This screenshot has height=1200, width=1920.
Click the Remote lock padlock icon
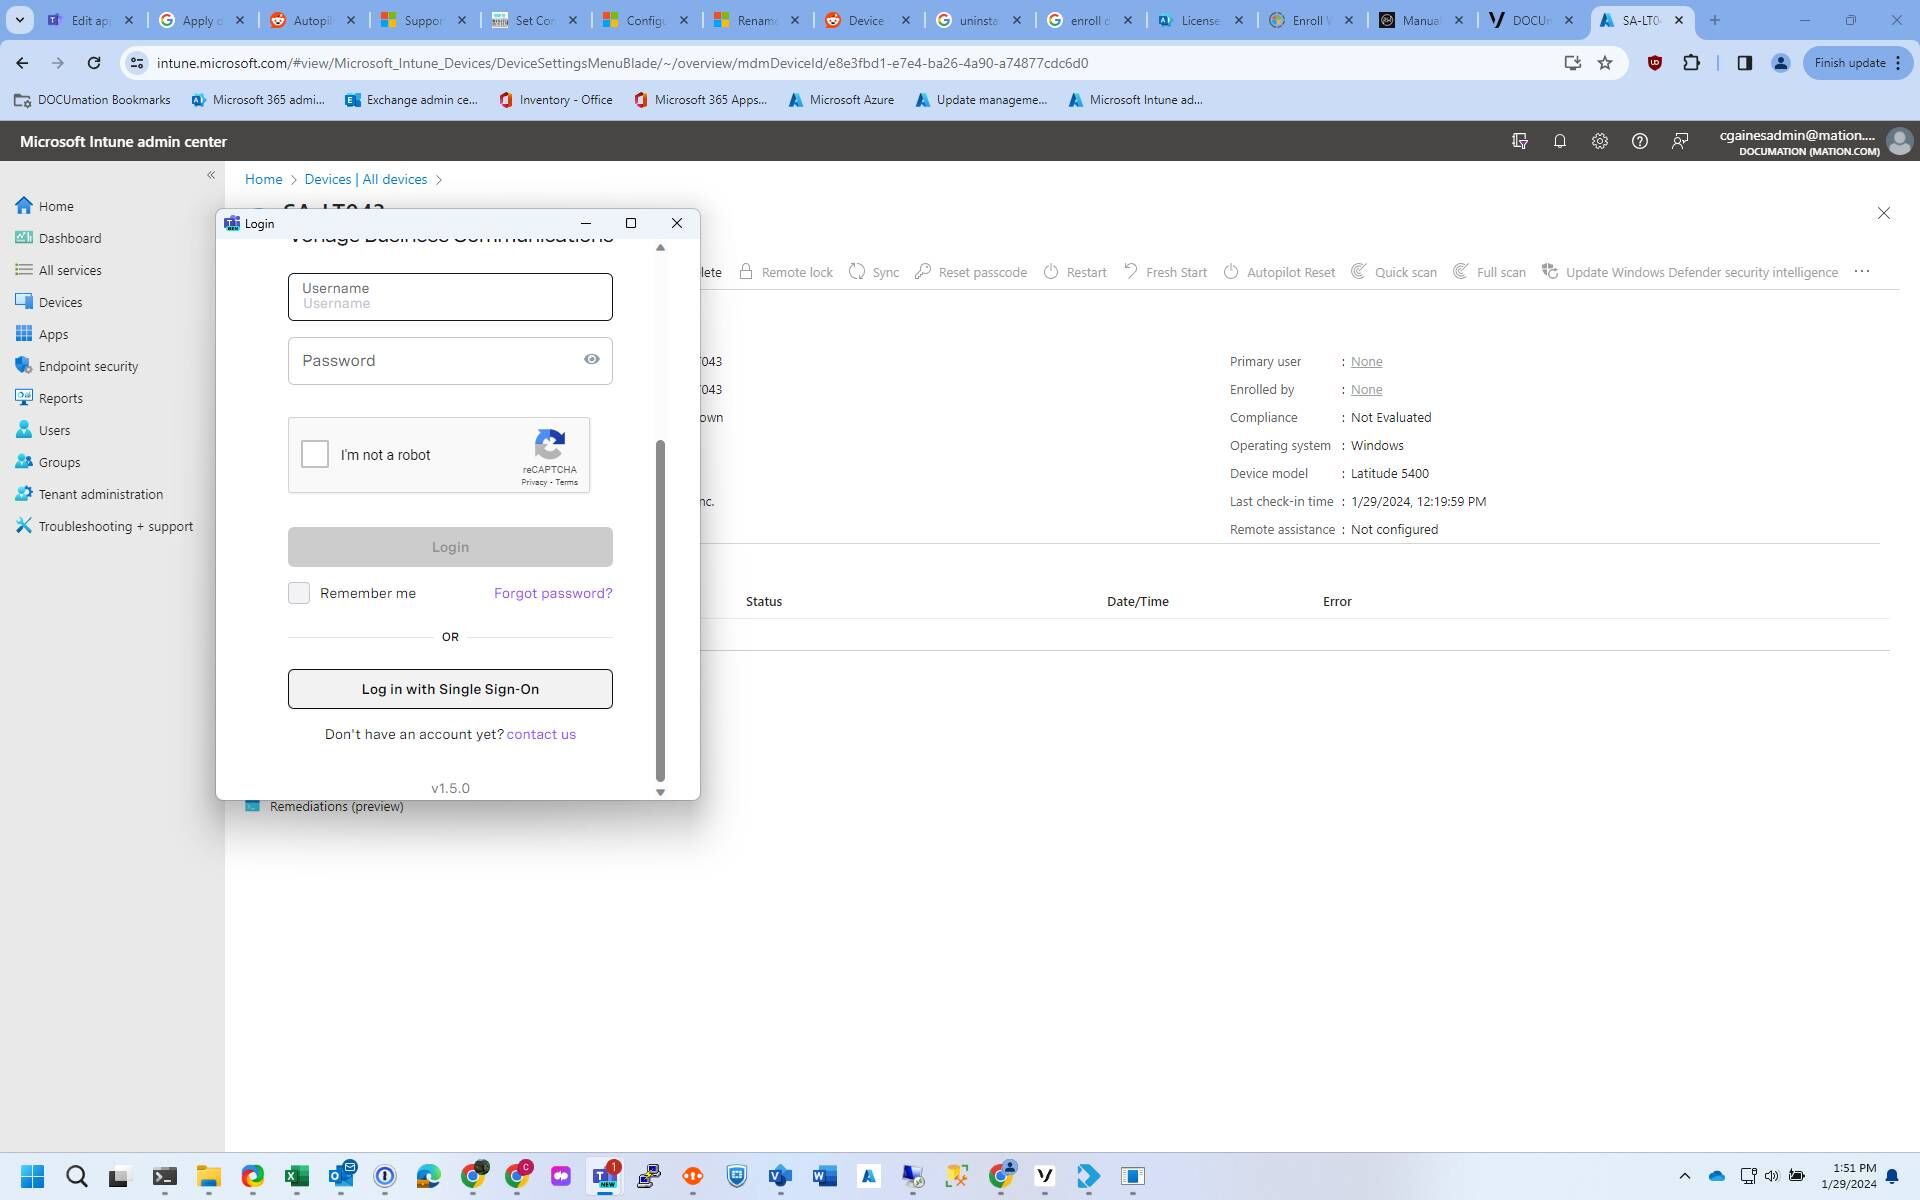(746, 272)
